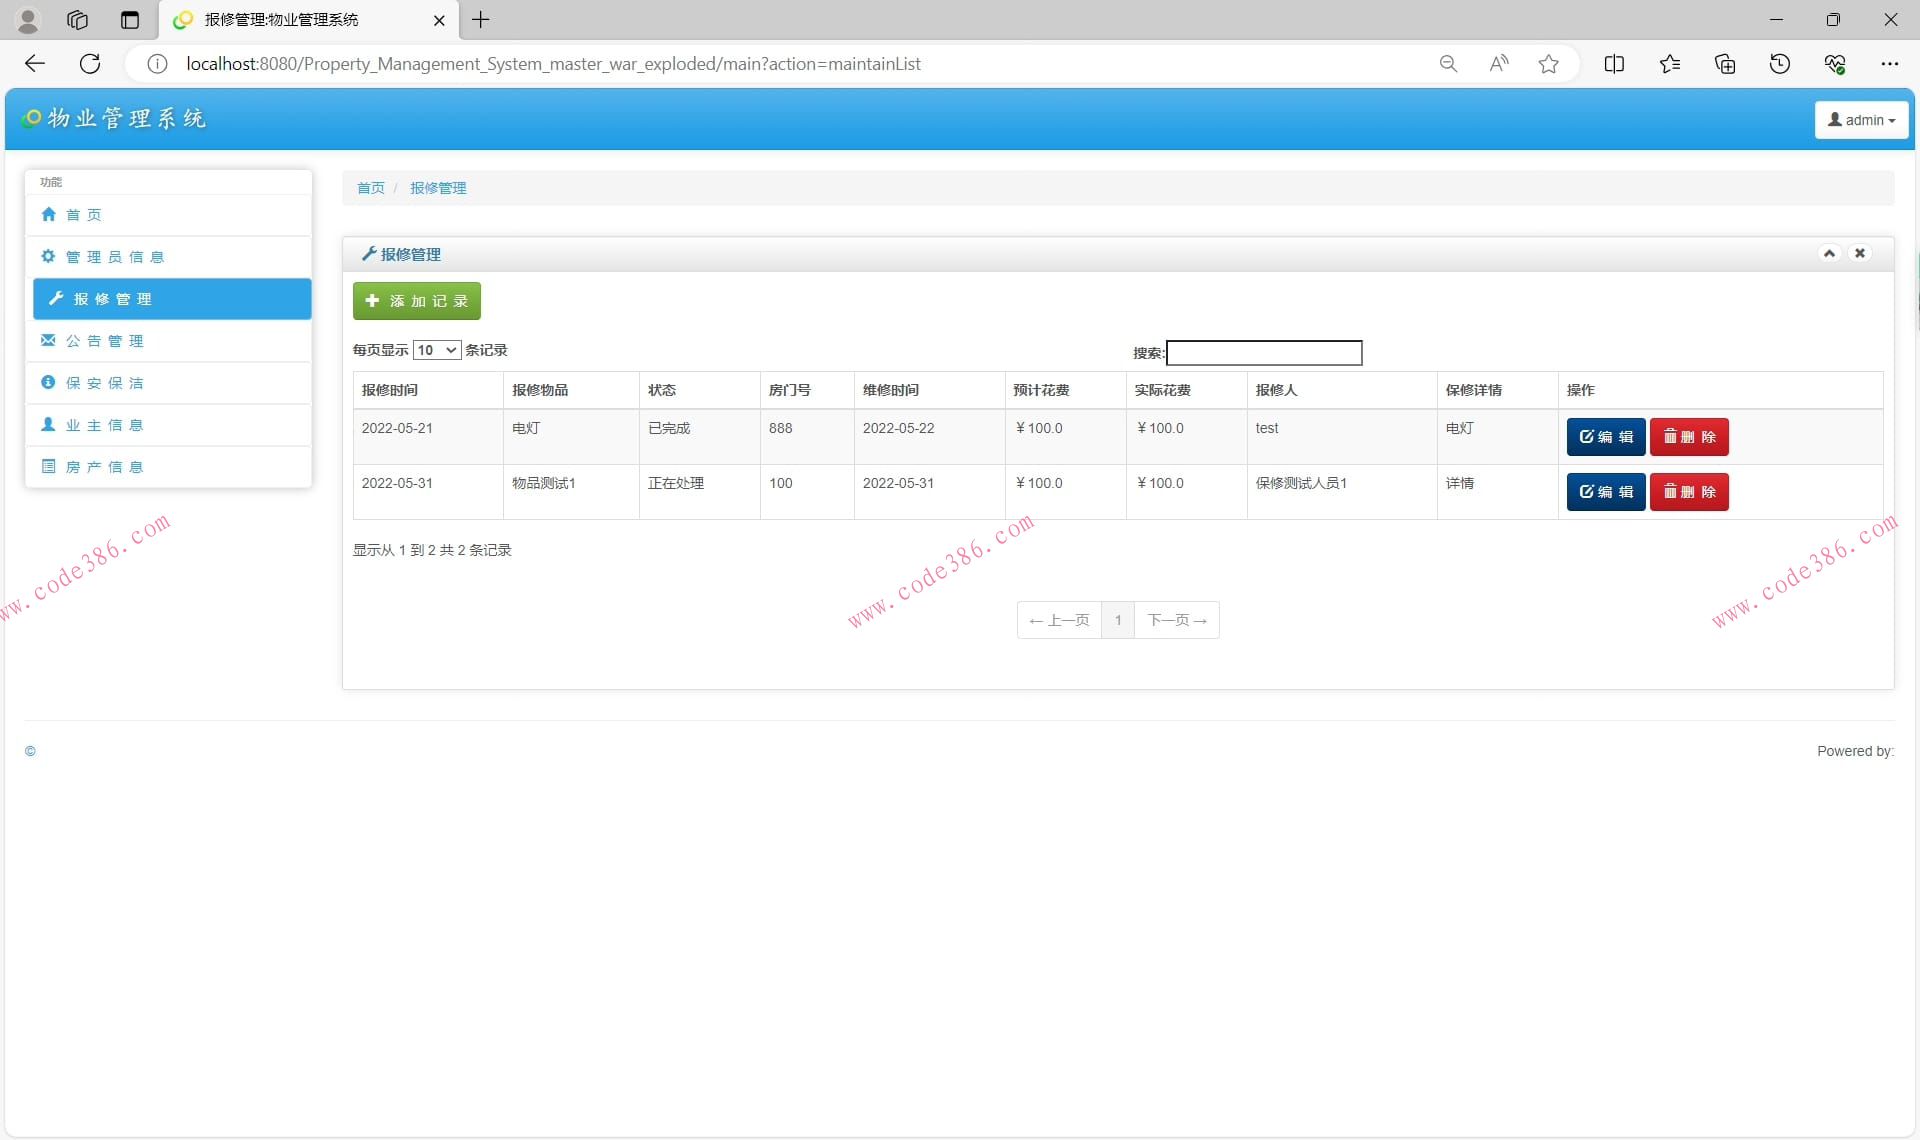Viewport: 1920px width, 1140px height.
Task: Delete the 物品测试1 record
Action: point(1688,492)
